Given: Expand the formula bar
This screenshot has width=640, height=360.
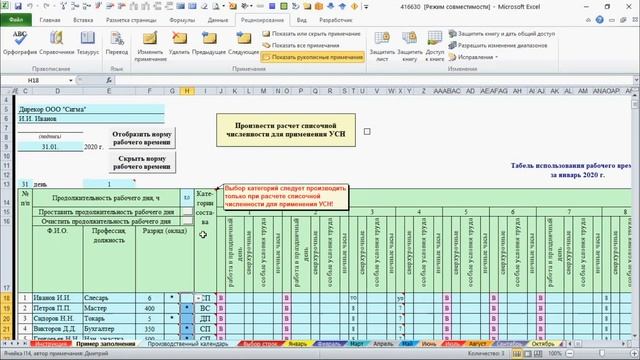Looking at the screenshot, I should 636,80.
